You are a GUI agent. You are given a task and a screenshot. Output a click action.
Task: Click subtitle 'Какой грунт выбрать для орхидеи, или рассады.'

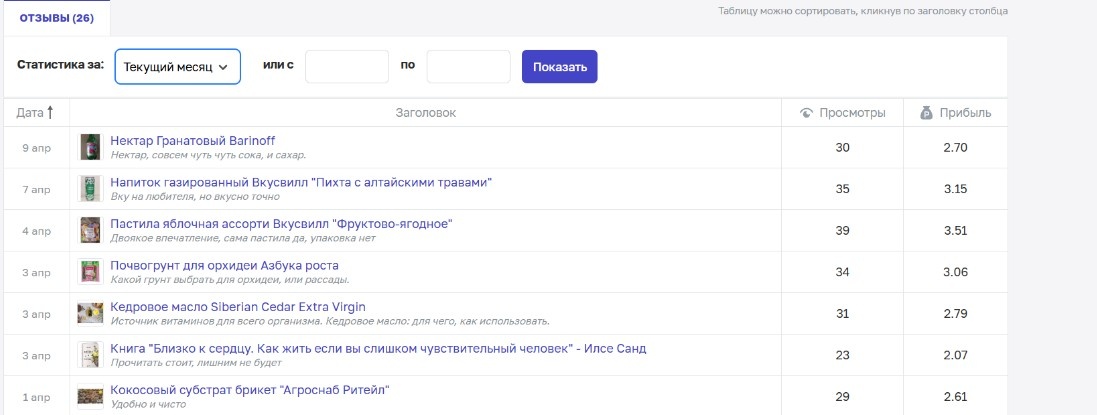[x=230, y=280]
